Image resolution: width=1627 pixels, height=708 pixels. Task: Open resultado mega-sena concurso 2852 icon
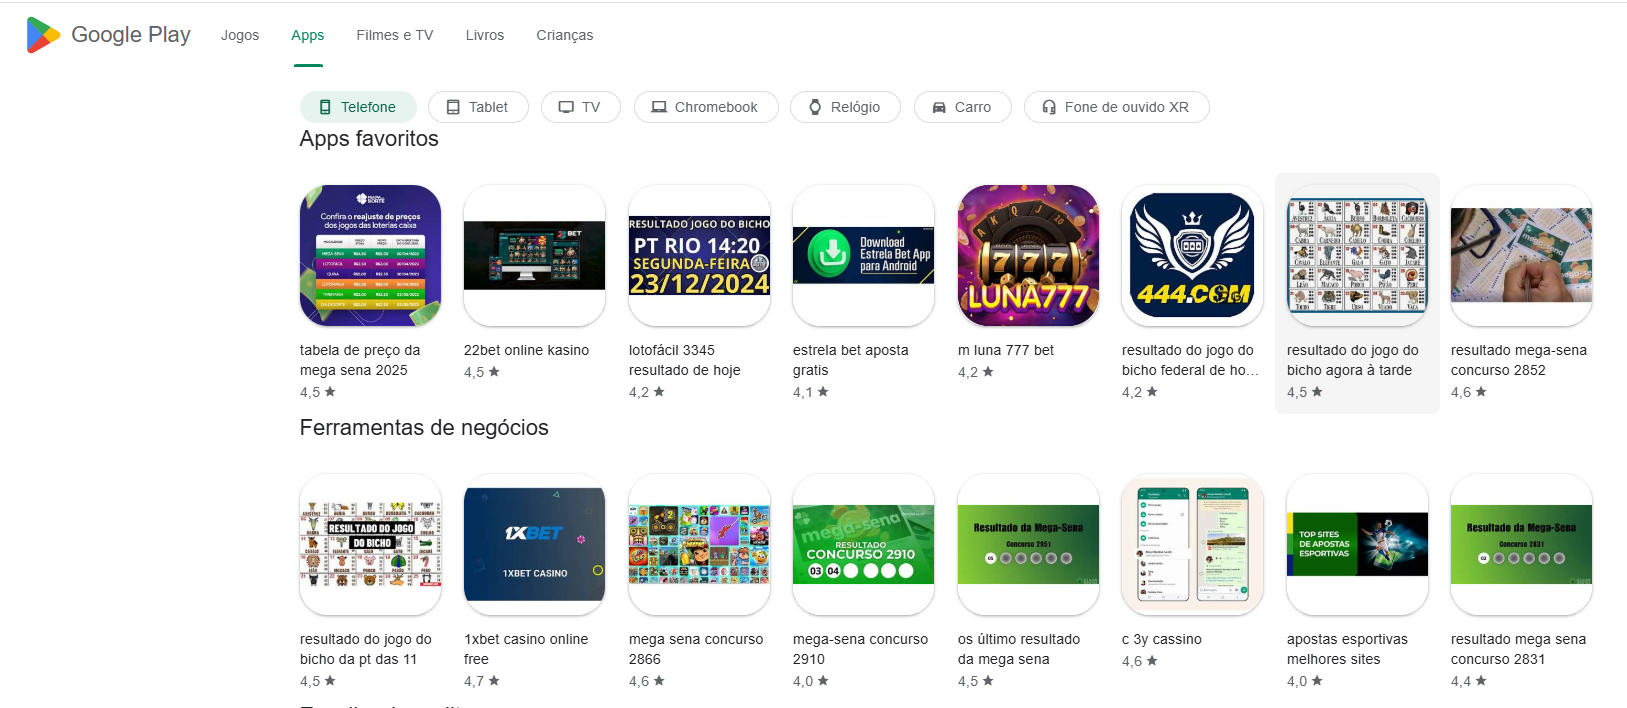pyautogui.click(x=1521, y=255)
